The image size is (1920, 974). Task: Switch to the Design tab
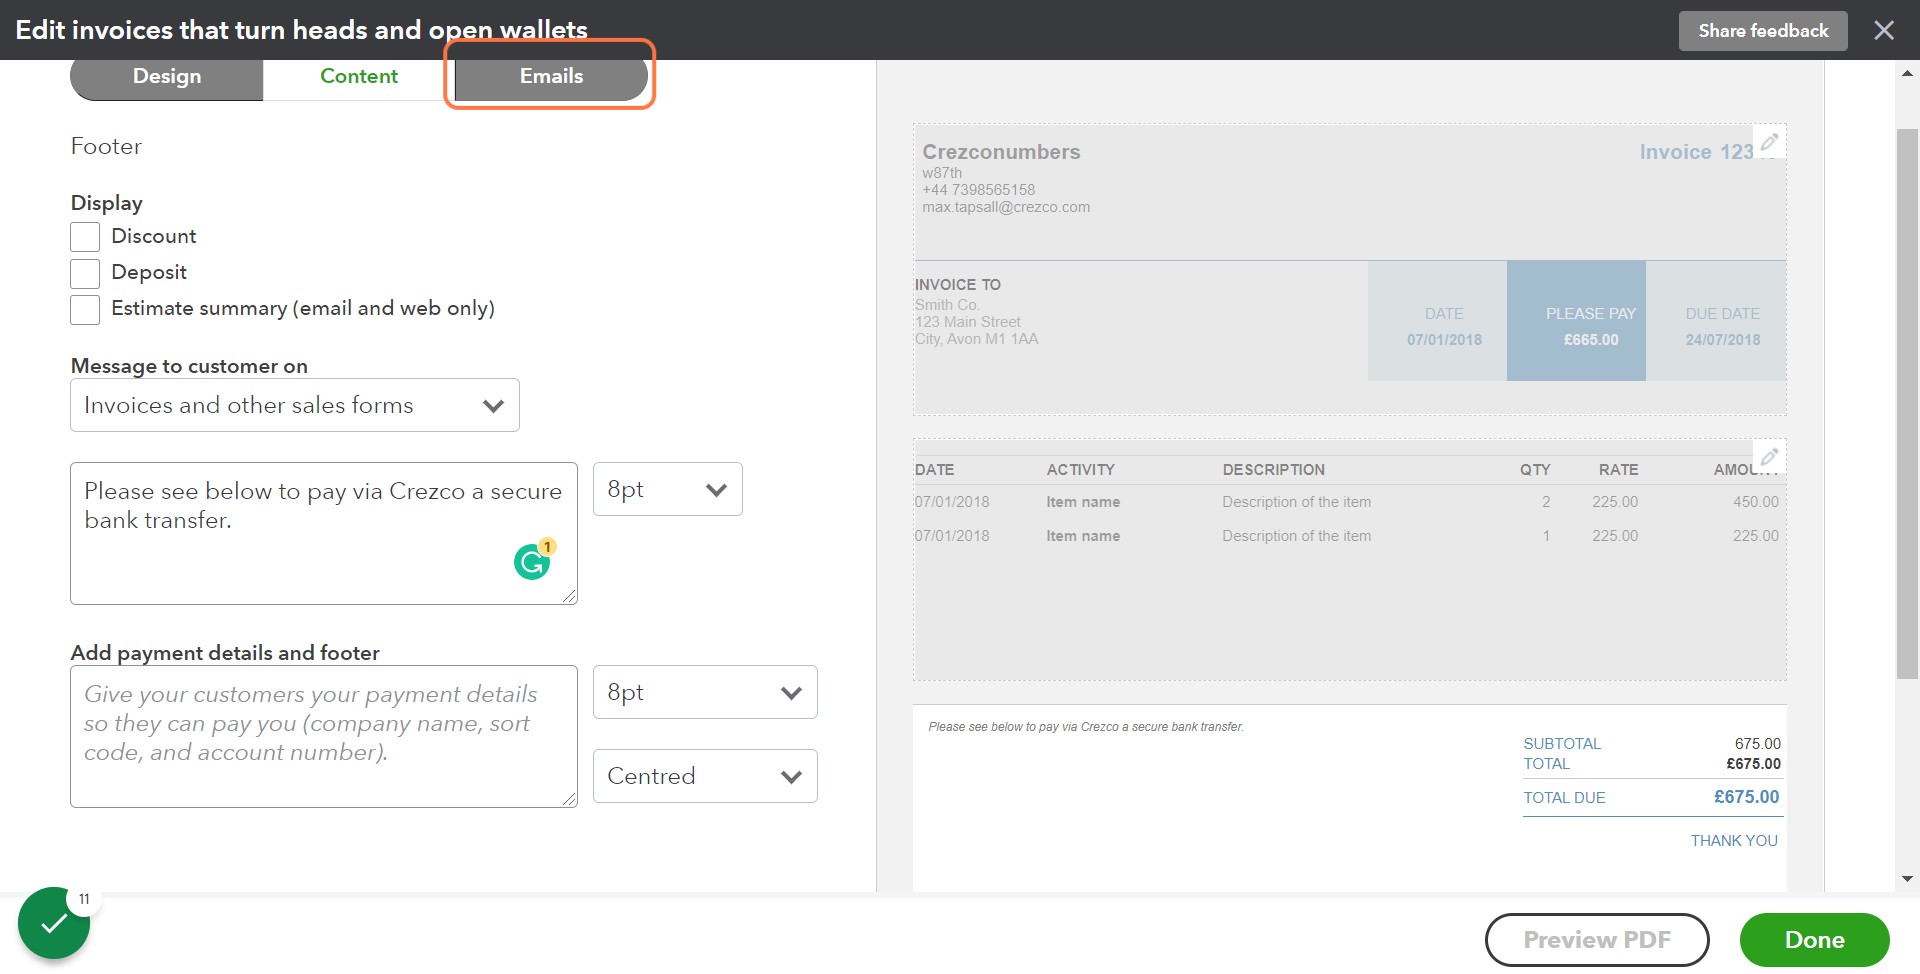(167, 76)
